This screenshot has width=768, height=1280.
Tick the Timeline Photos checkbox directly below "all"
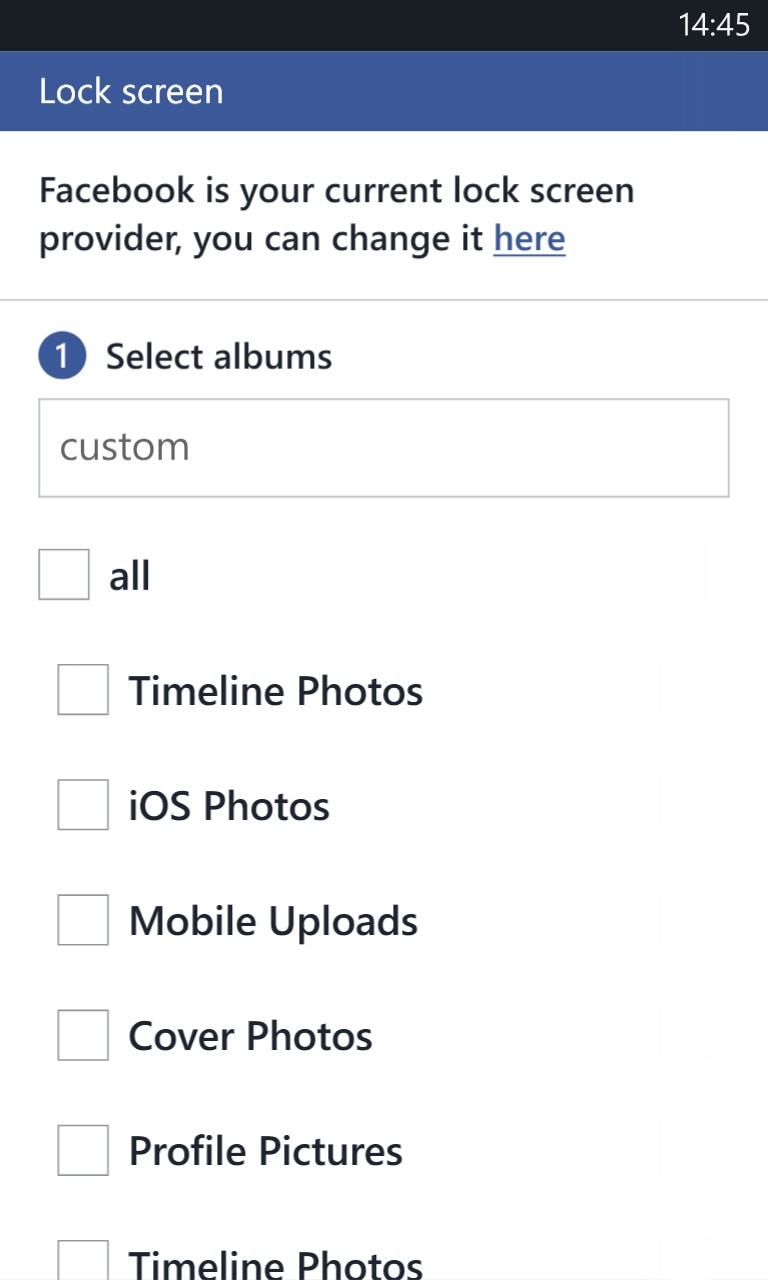coord(83,690)
